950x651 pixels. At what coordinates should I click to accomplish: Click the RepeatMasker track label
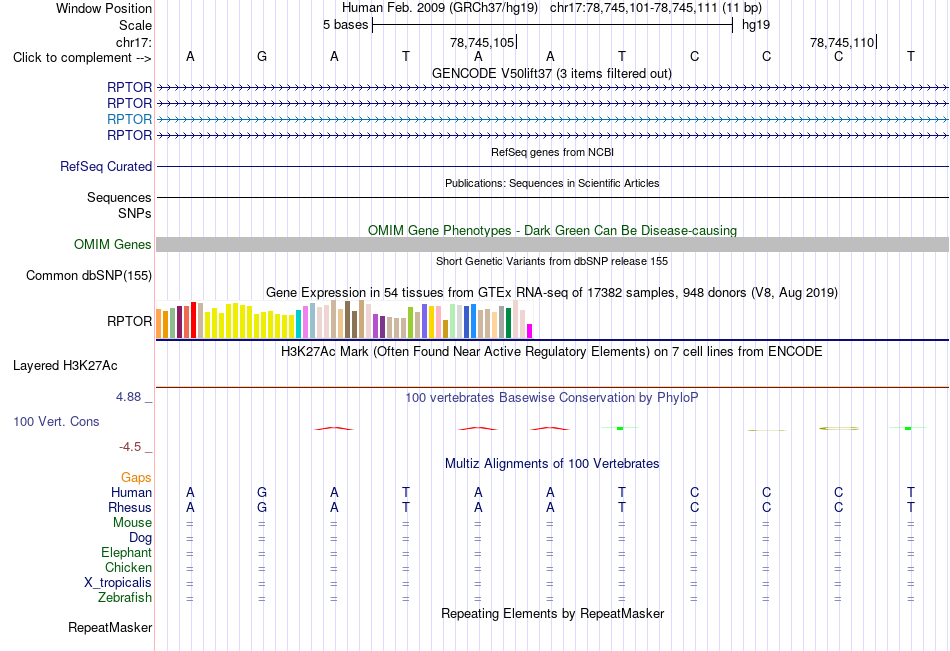point(110,627)
